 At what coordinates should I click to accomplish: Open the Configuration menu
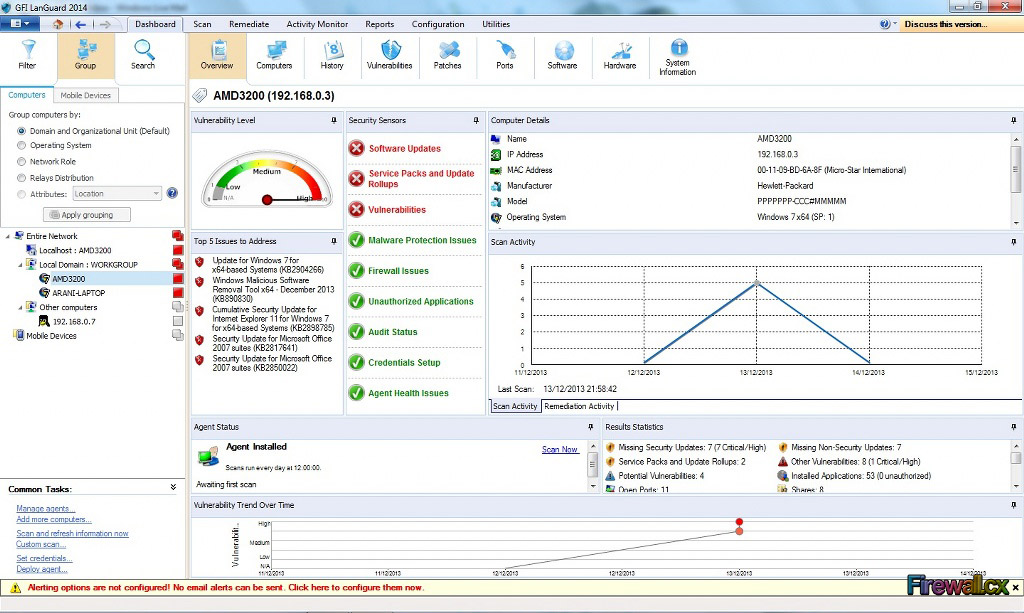point(438,24)
